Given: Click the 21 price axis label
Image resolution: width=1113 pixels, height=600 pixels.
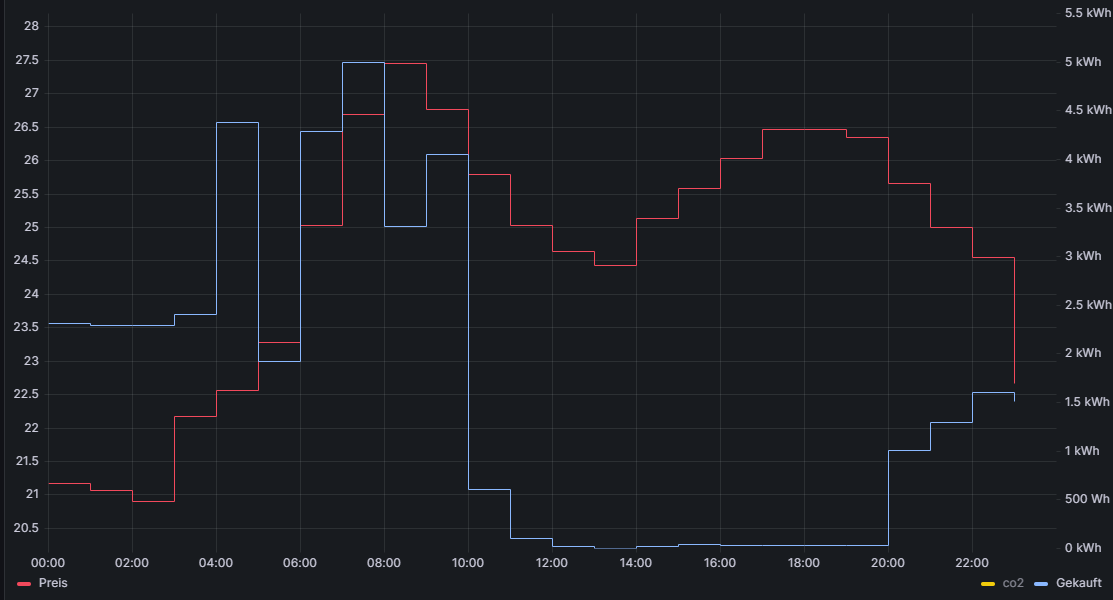Looking at the screenshot, I should (x=32, y=494).
